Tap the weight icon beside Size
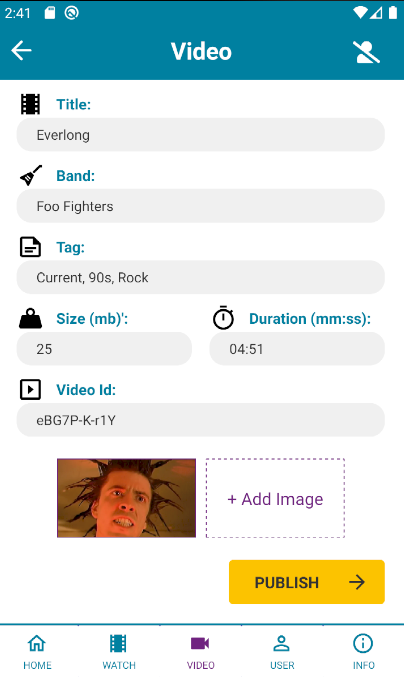 point(30,319)
